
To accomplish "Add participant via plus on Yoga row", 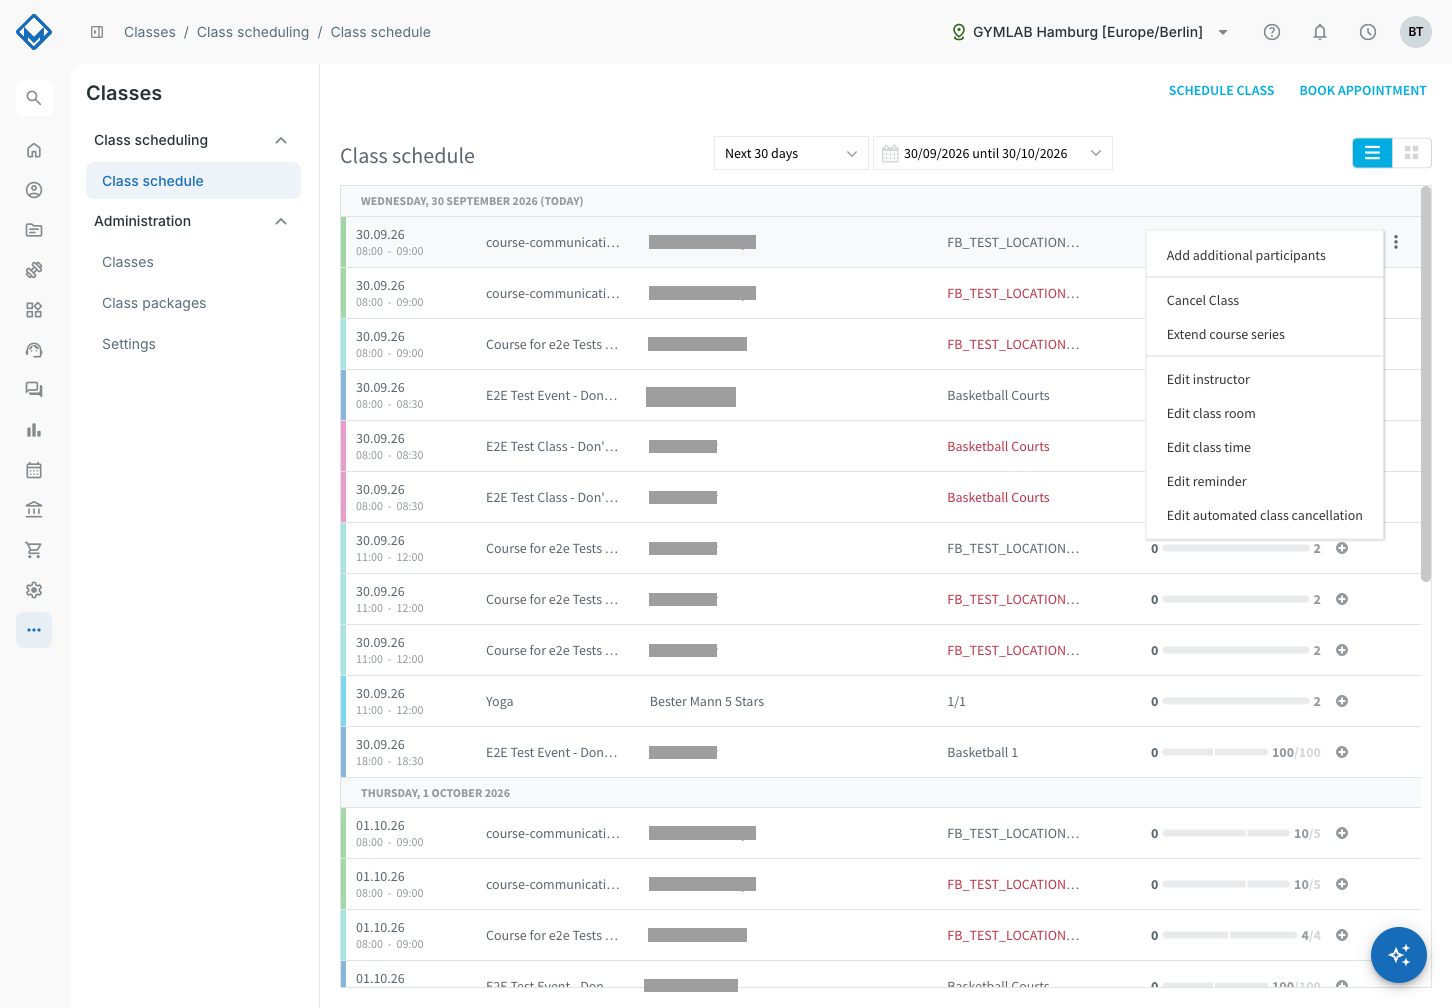I will pyautogui.click(x=1342, y=701).
